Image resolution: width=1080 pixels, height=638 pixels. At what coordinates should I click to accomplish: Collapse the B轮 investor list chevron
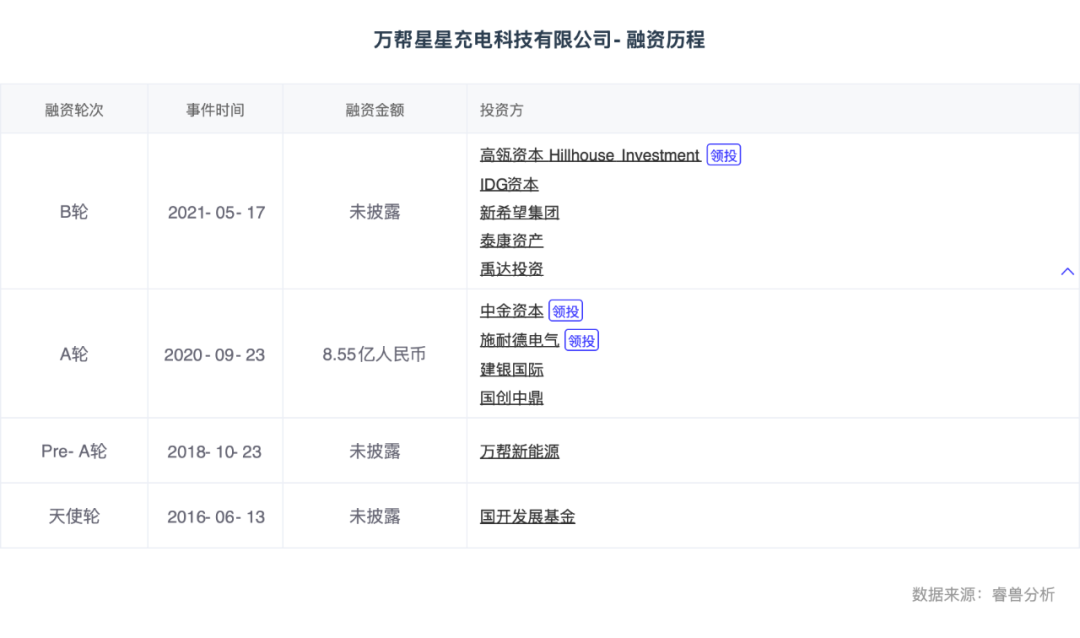[1067, 271]
